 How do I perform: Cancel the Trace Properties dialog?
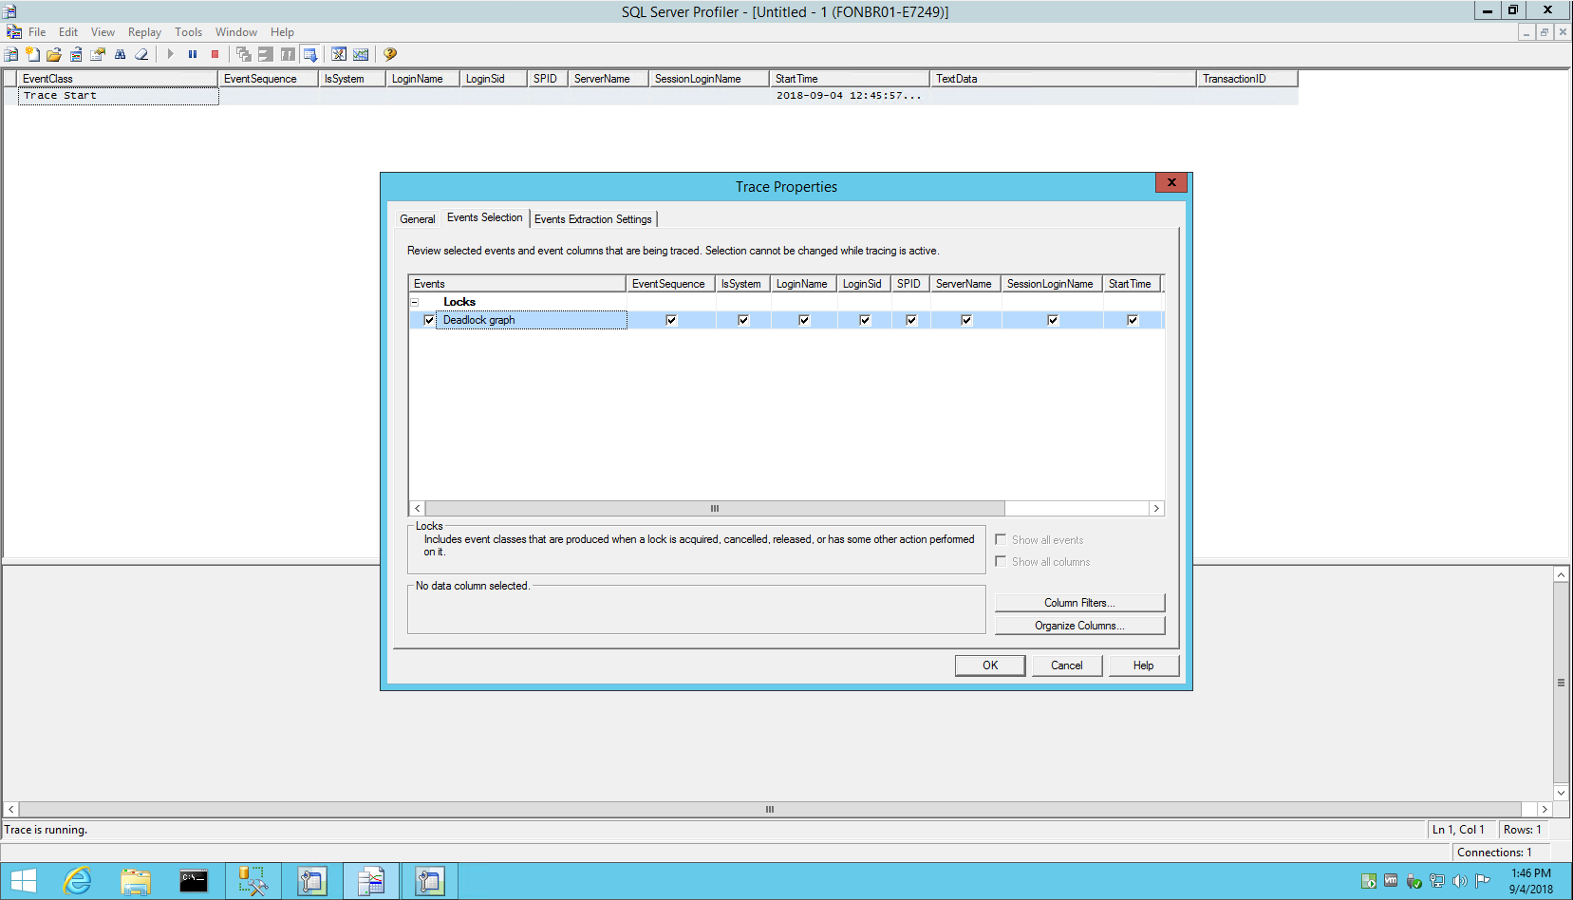tap(1066, 666)
